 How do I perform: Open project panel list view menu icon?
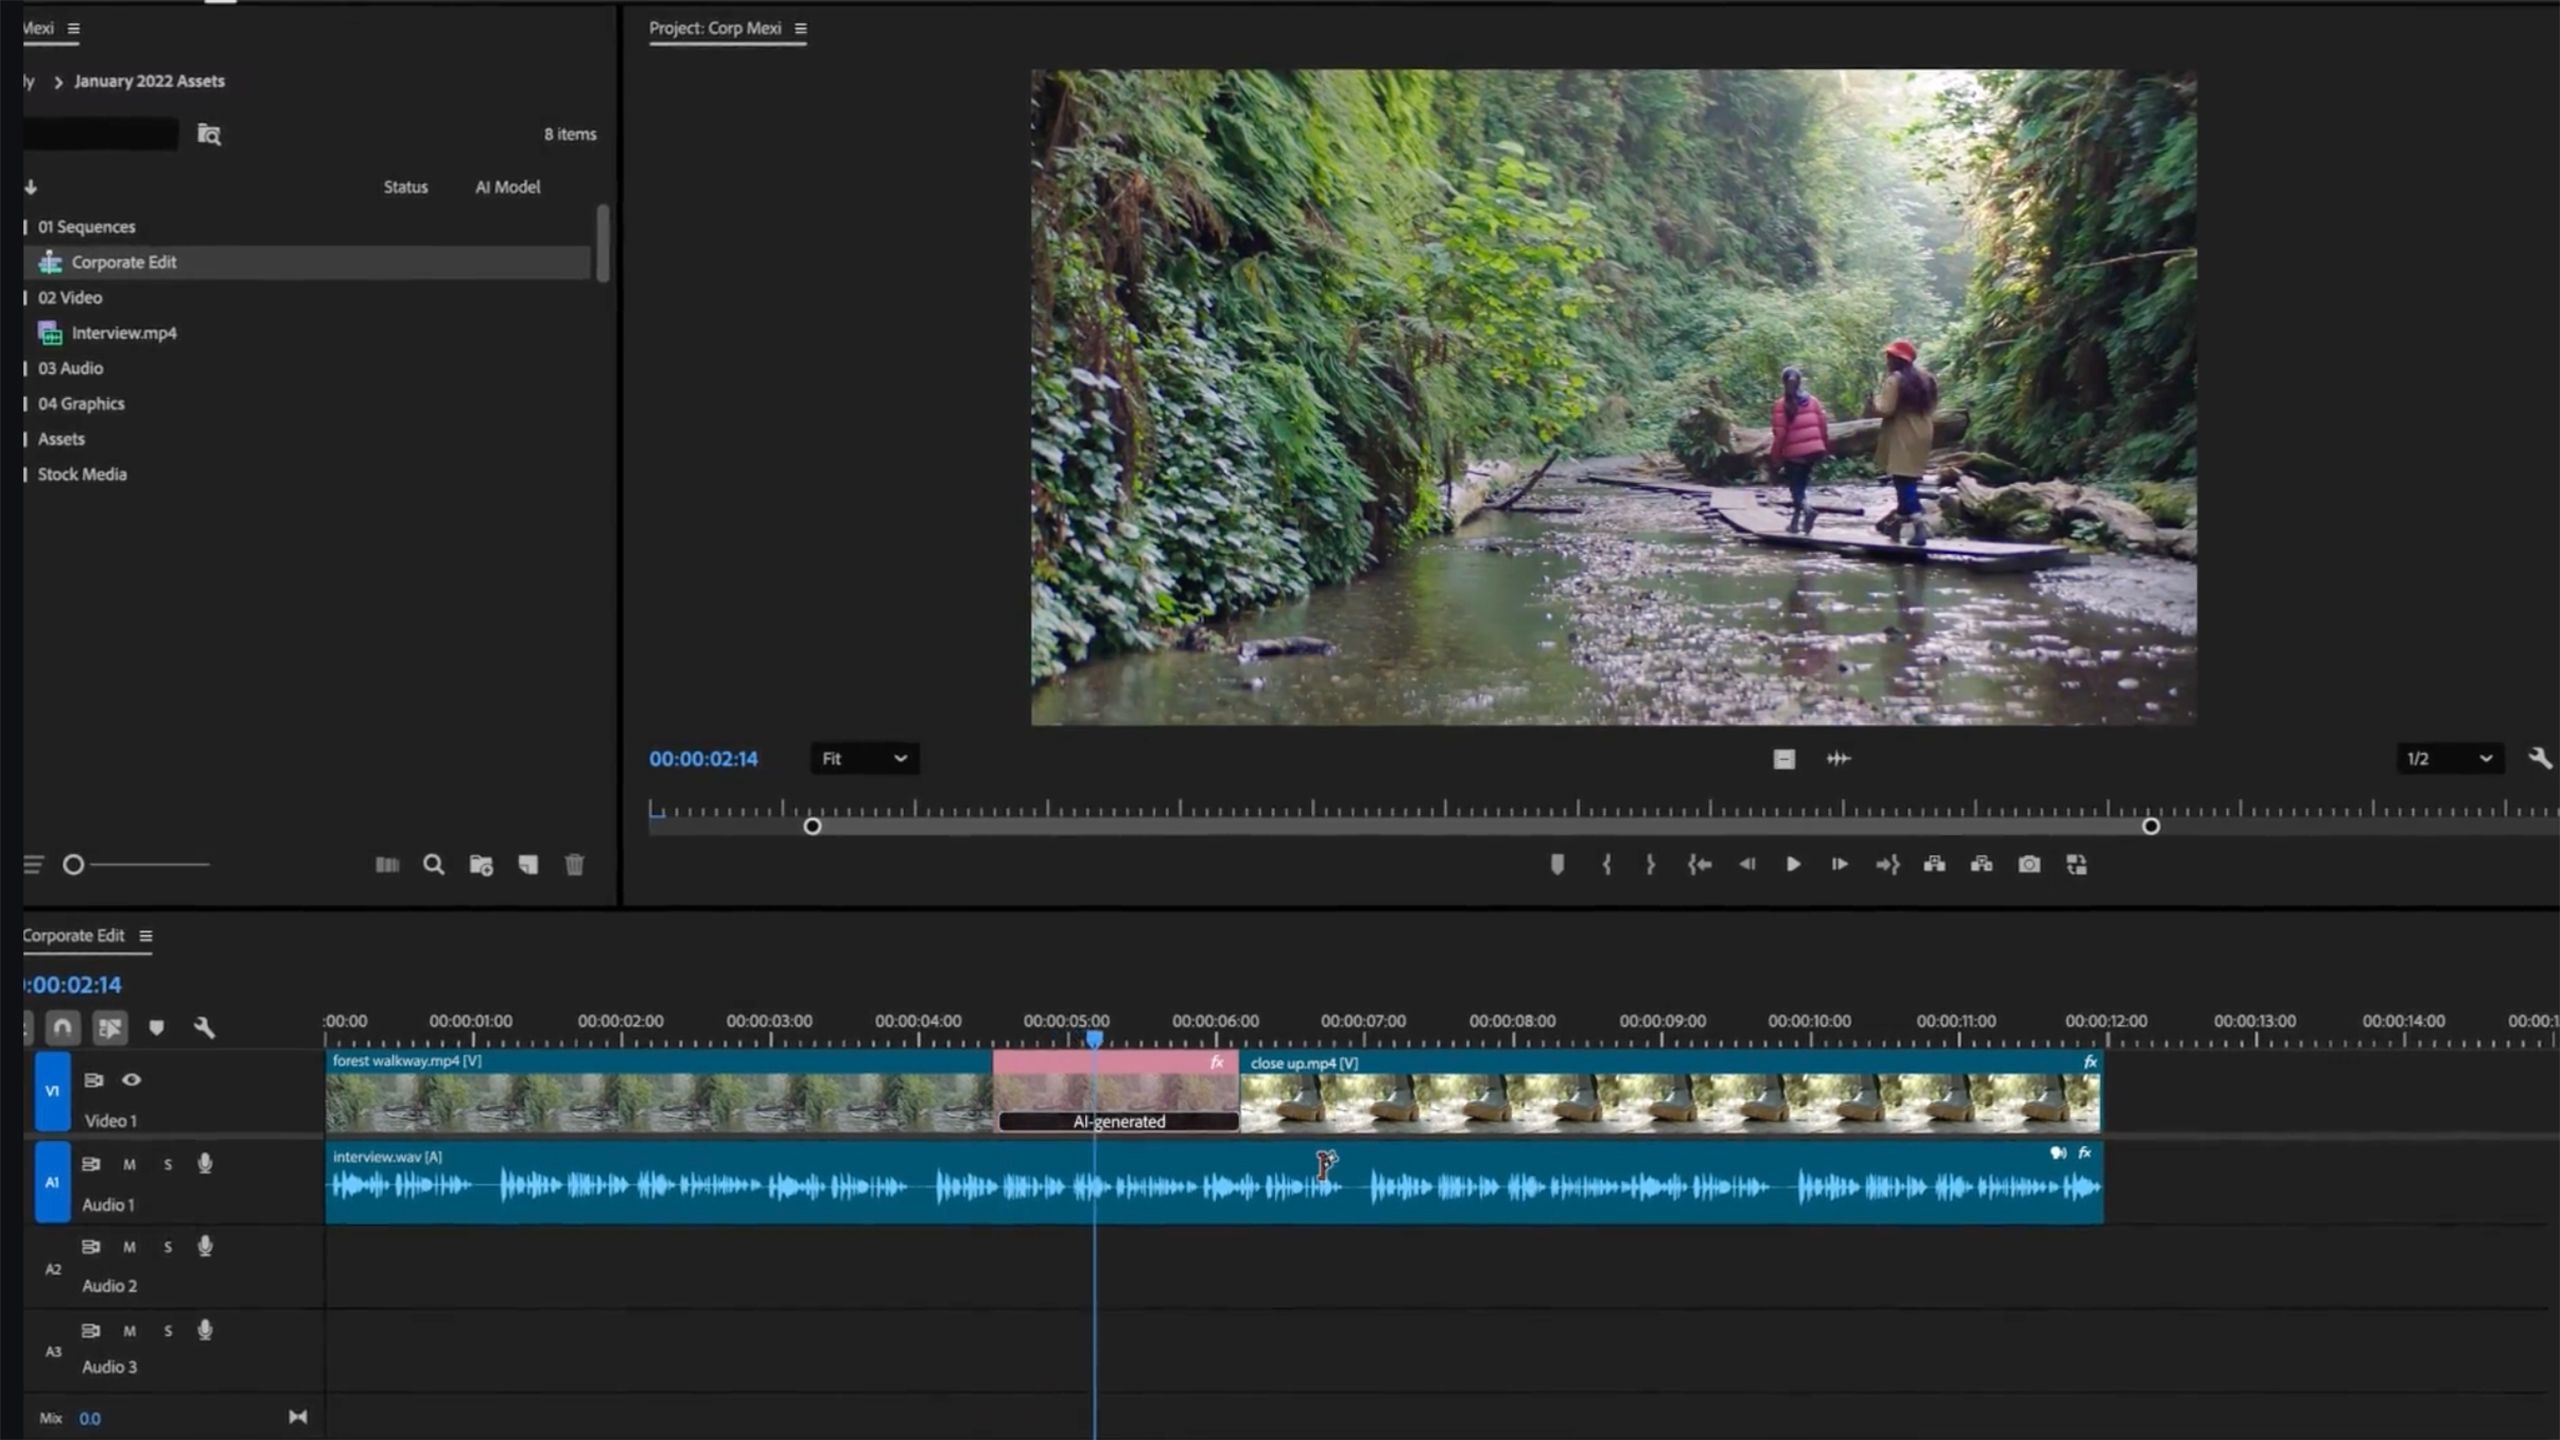34,865
